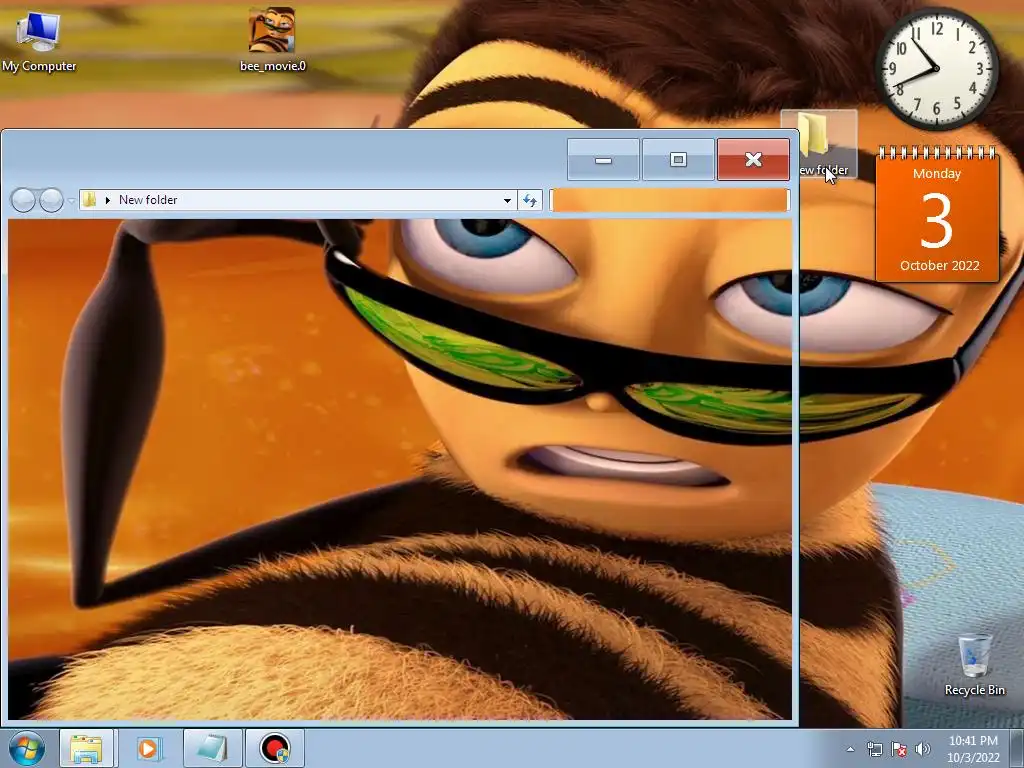The image size is (1024, 768).
Task: Click the explorer search box
Action: click(x=669, y=200)
